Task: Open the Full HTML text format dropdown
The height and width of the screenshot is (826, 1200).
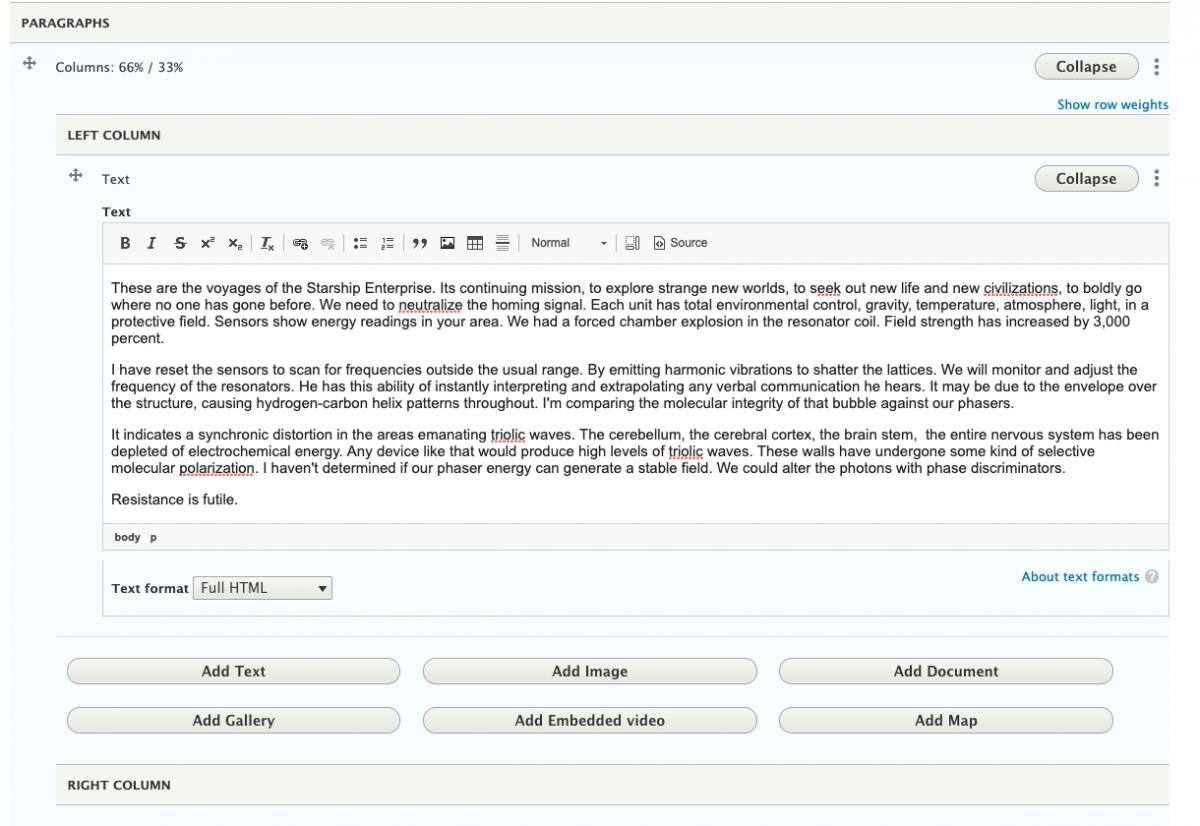Action: point(262,588)
